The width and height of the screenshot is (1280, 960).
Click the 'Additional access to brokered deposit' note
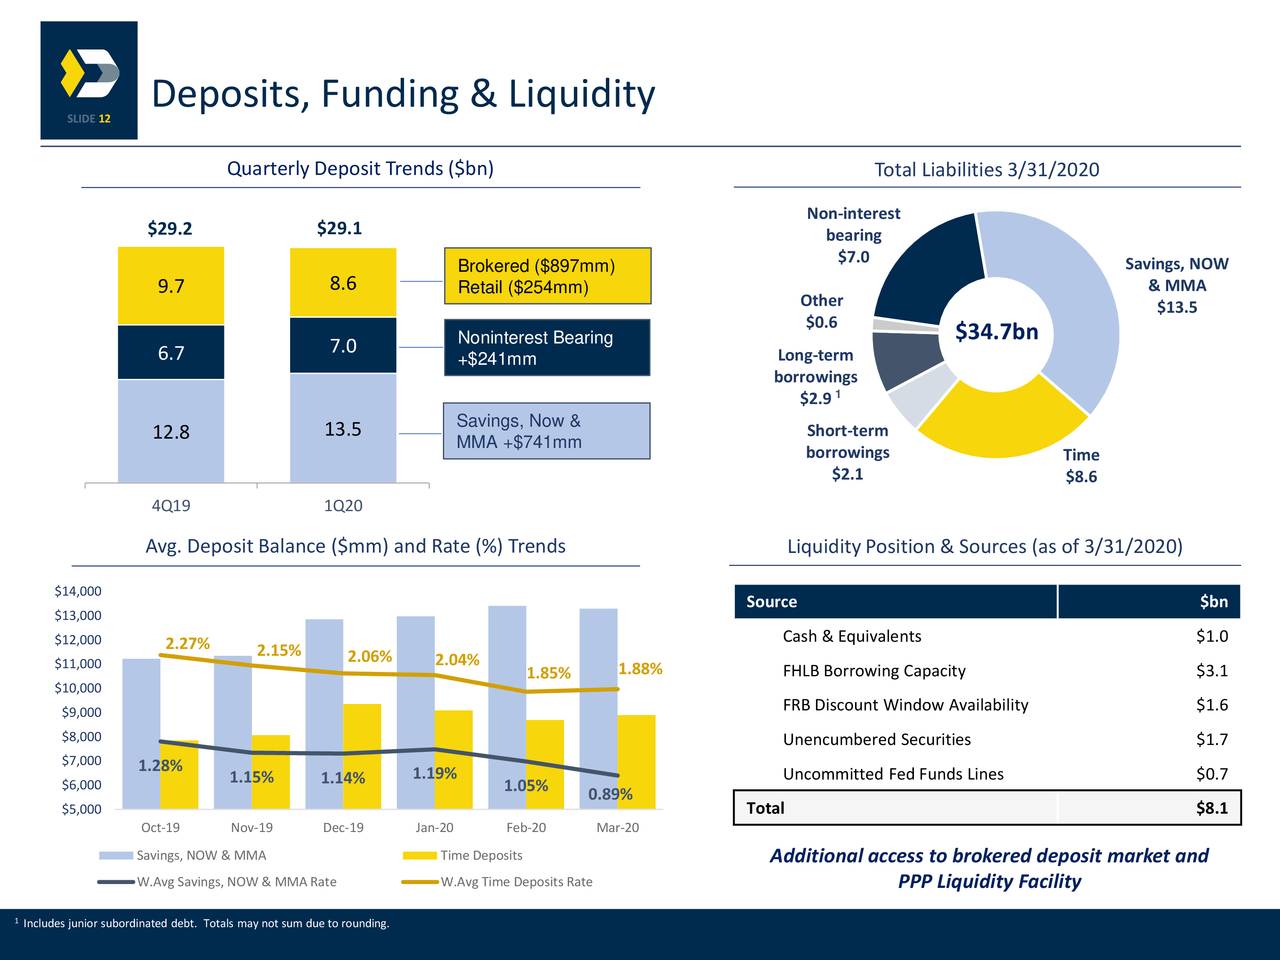pos(989,869)
